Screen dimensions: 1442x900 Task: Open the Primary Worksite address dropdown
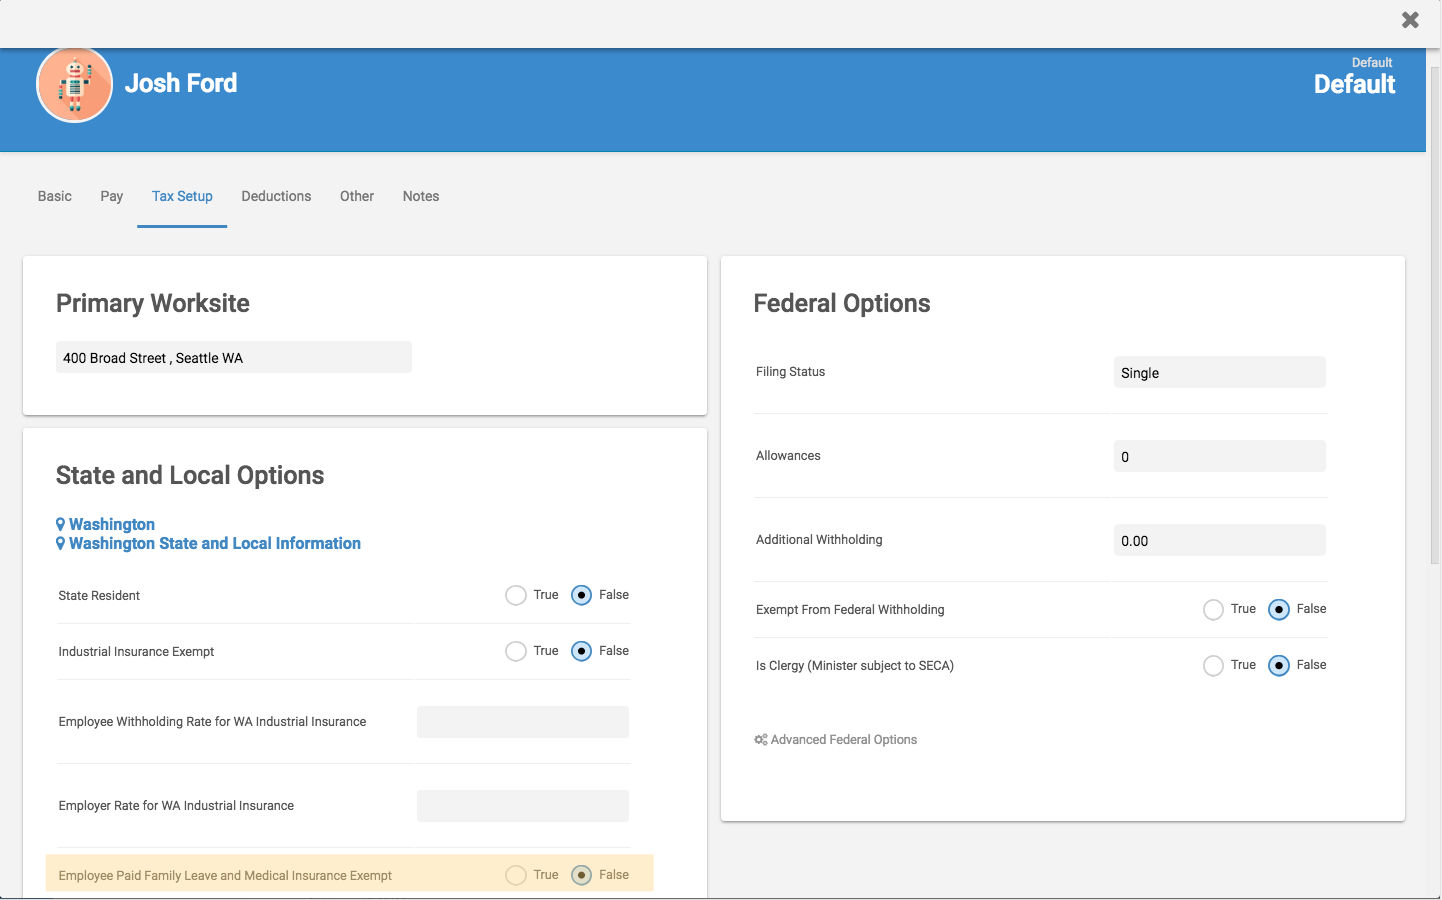click(x=234, y=357)
